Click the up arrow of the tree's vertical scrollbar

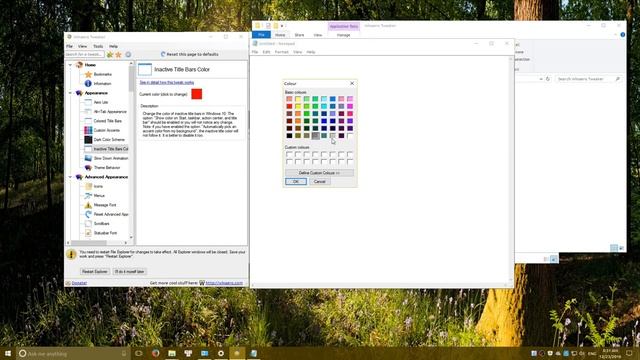(131, 64)
